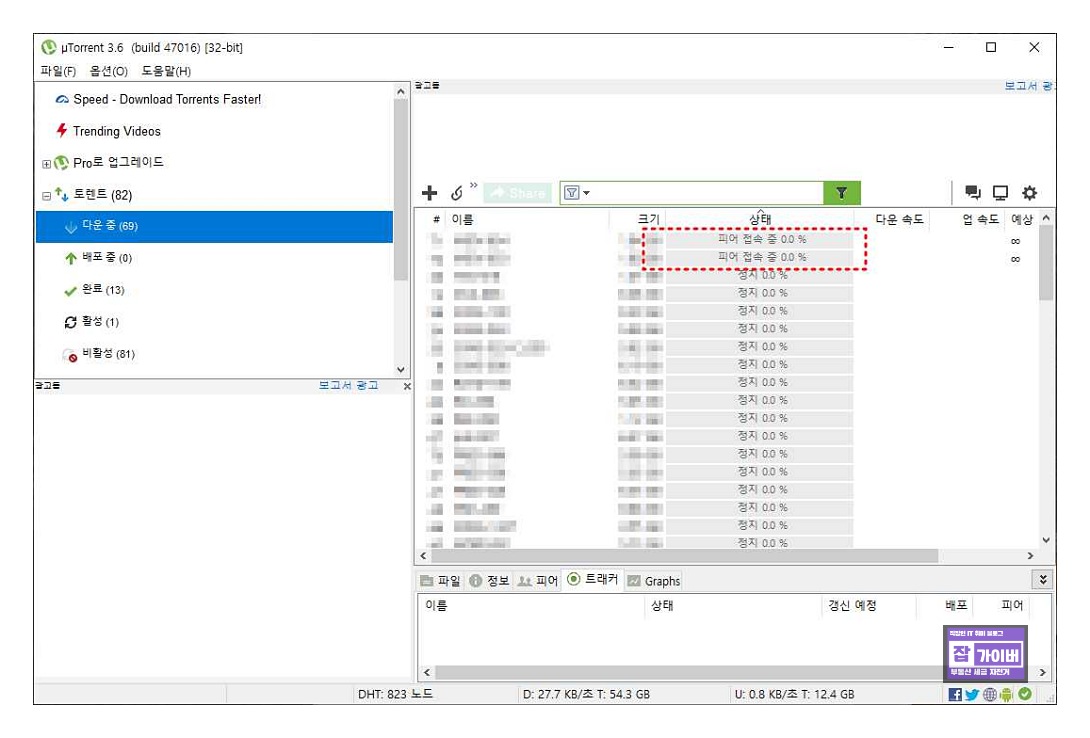Click tracker pane horizontal scroll left arrow
Screen dimensions: 1090x738
click(x=427, y=673)
